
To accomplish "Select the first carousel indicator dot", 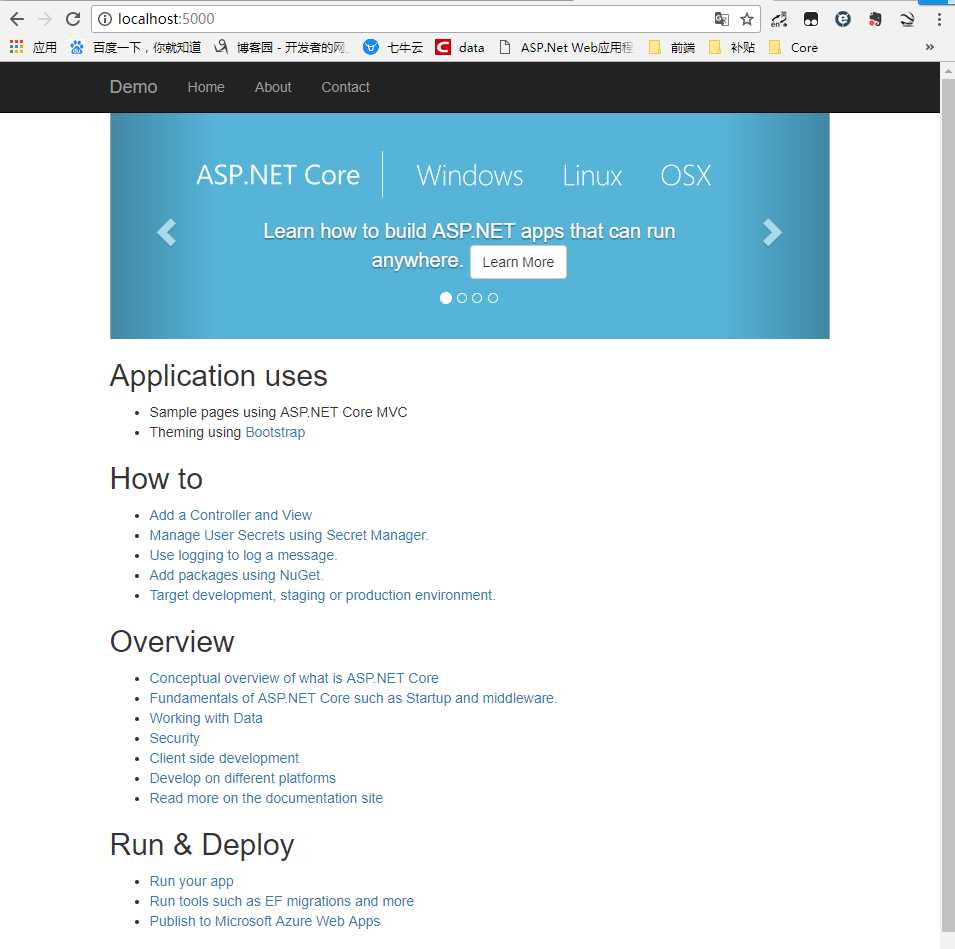I will [446, 298].
